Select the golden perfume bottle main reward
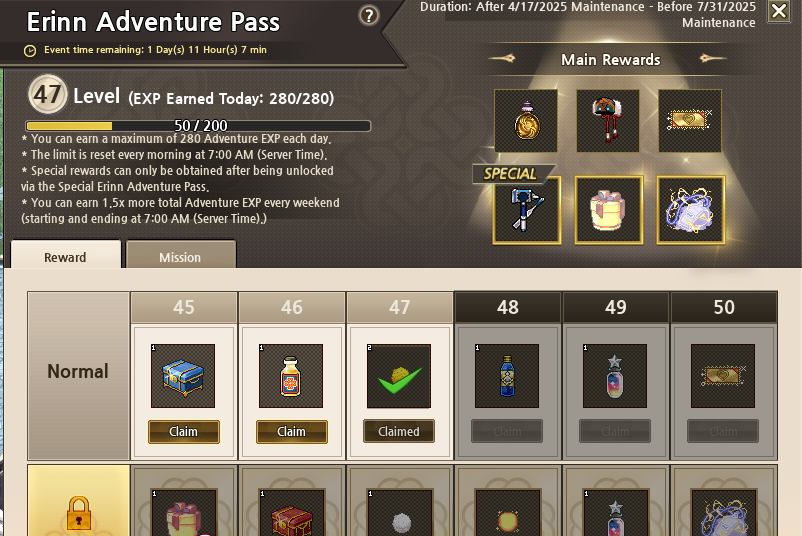This screenshot has width=802, height=536. pos(526,121)
